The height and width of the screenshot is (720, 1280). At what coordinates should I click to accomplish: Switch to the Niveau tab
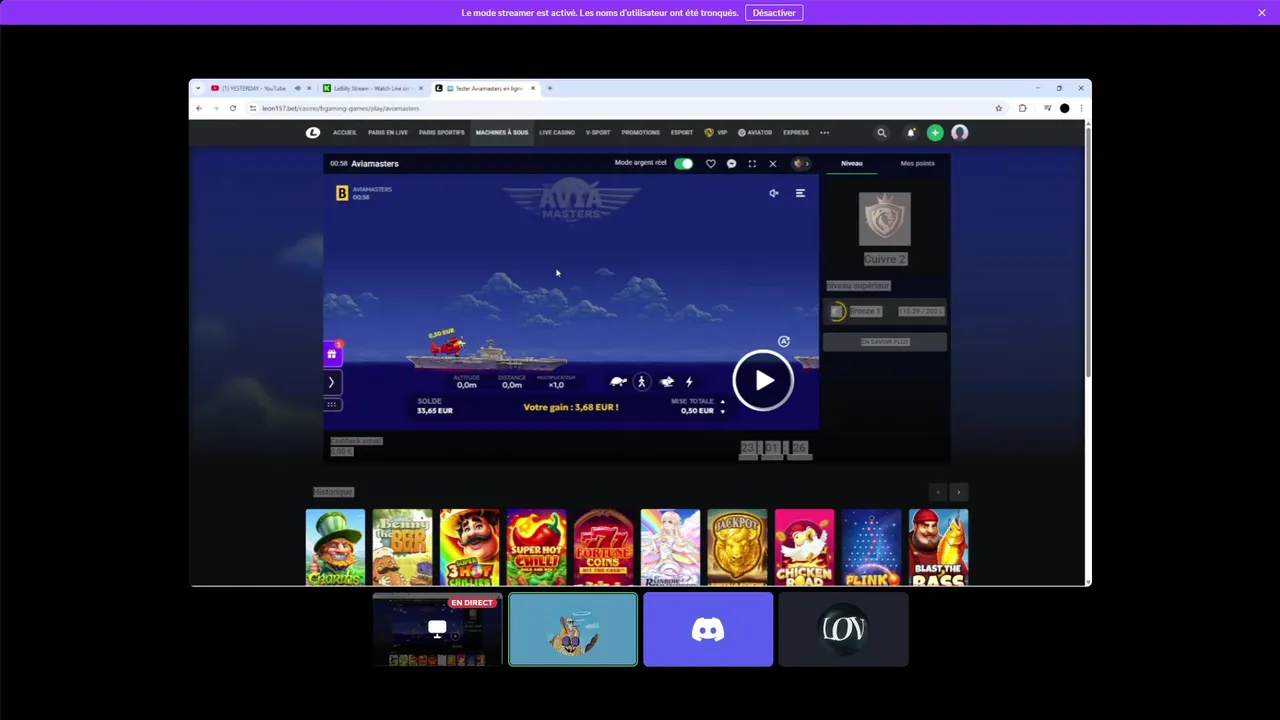pos(852,163)
